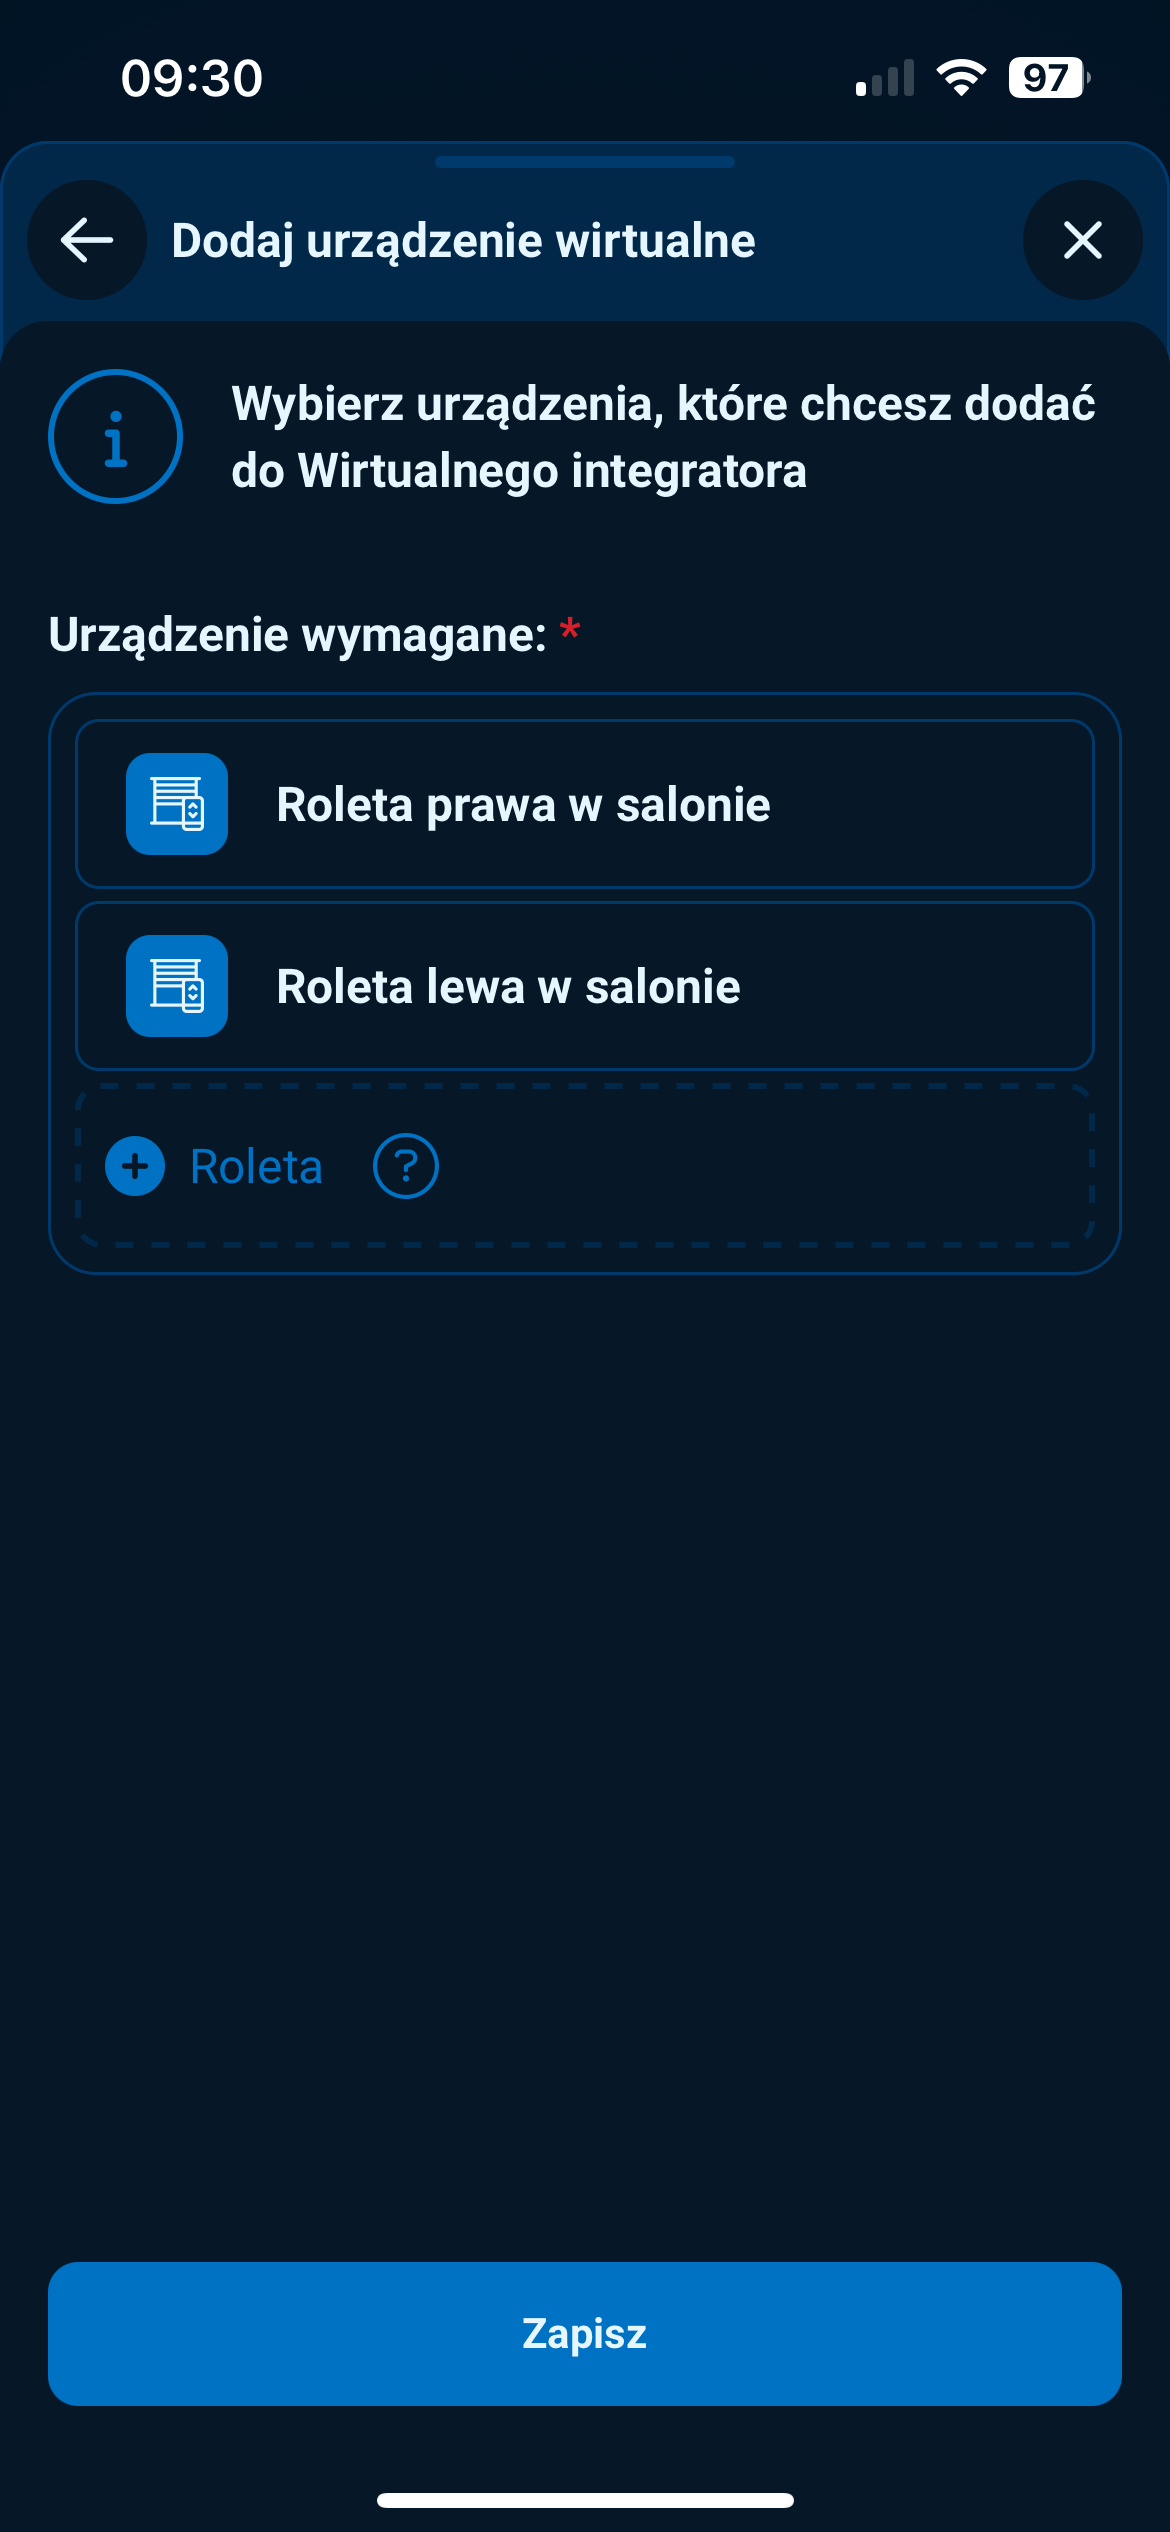Tap the battery indicator showing 97
The width and height of the screenshot is (1170, 2532).
1047,78
